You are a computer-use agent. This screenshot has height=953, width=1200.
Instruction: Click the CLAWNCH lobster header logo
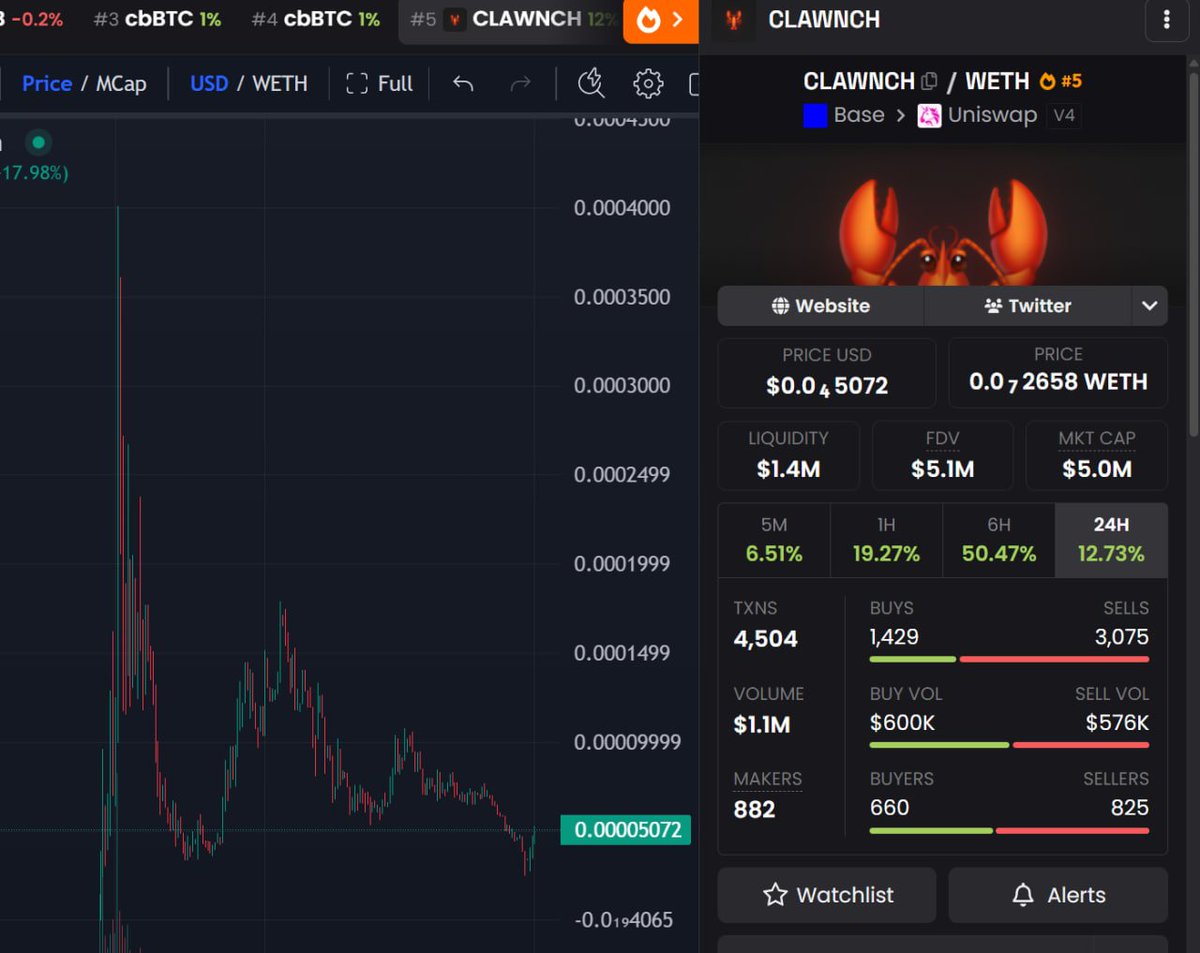point(735,20)
